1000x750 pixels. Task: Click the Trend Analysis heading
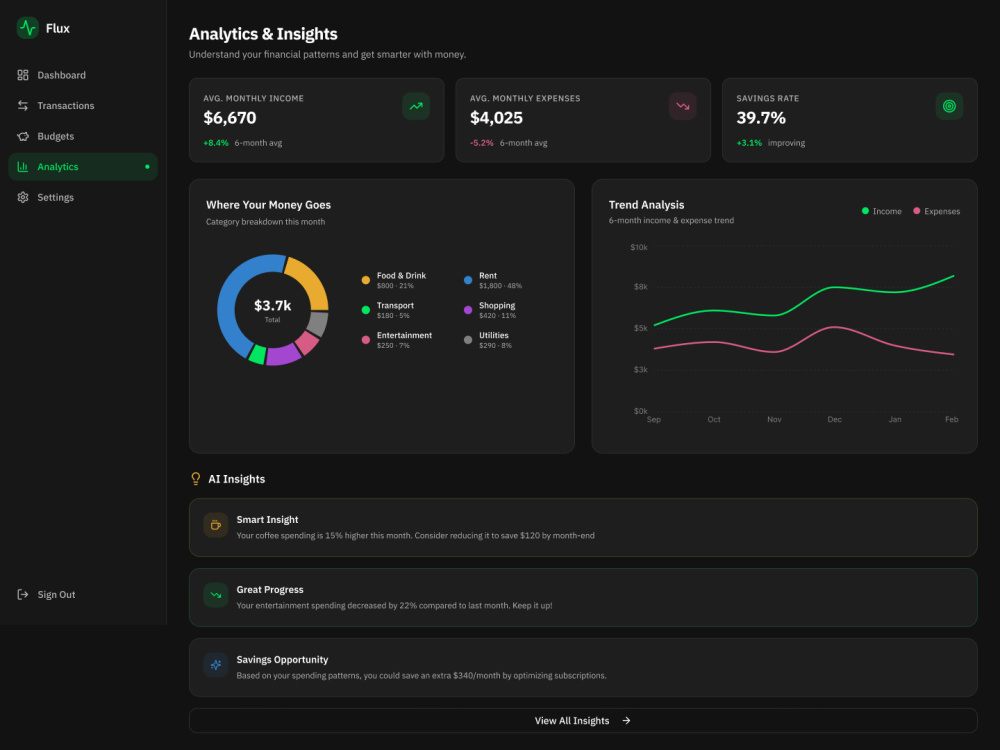coord(646,205)
